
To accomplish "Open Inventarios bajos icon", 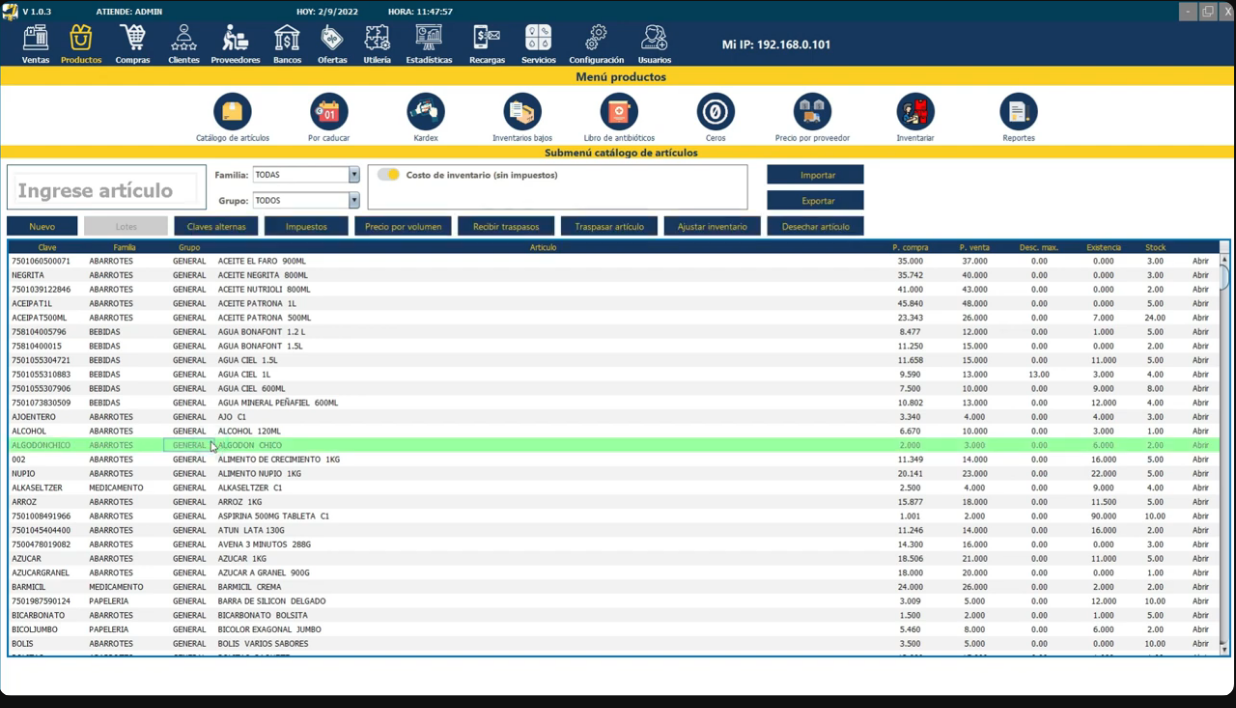I will 522,111.
